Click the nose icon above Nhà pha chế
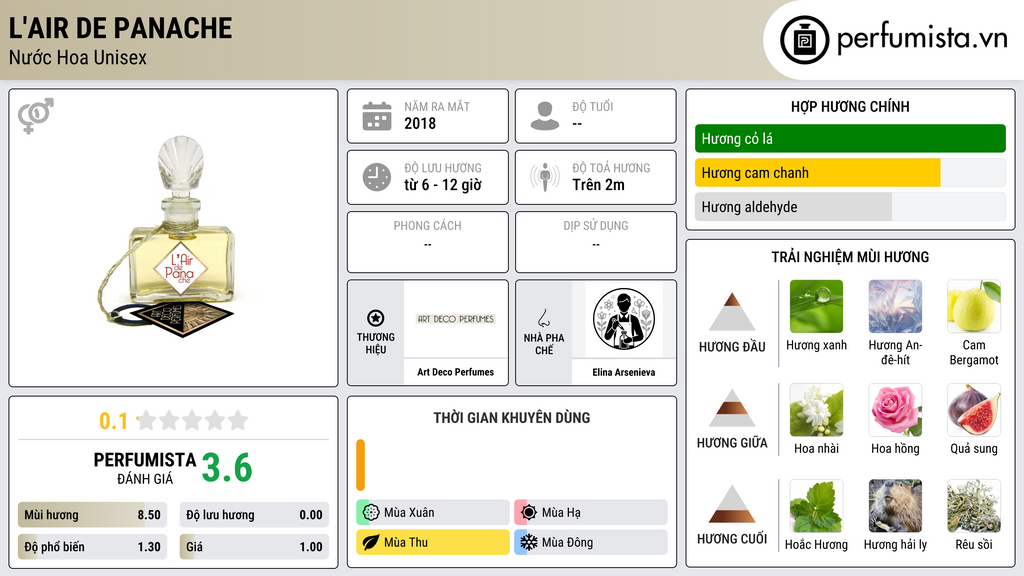The height and width of the screenshot is (576, 1024). tap(543, 318)
